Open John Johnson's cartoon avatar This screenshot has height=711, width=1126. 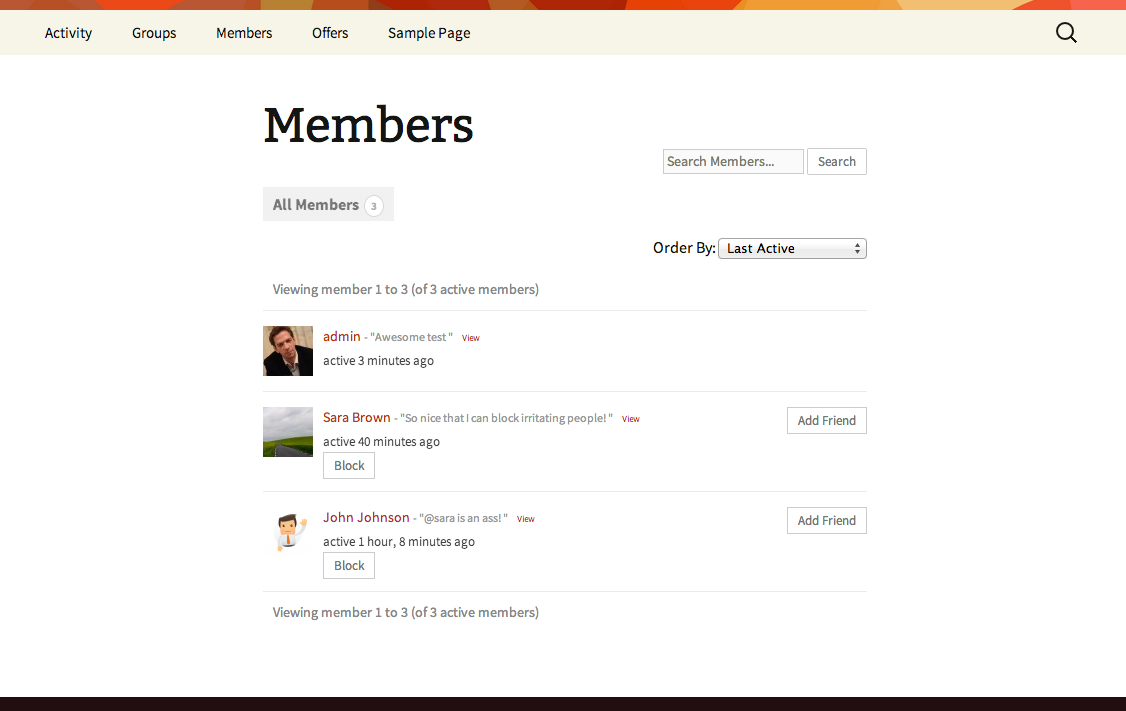point(288,532)
